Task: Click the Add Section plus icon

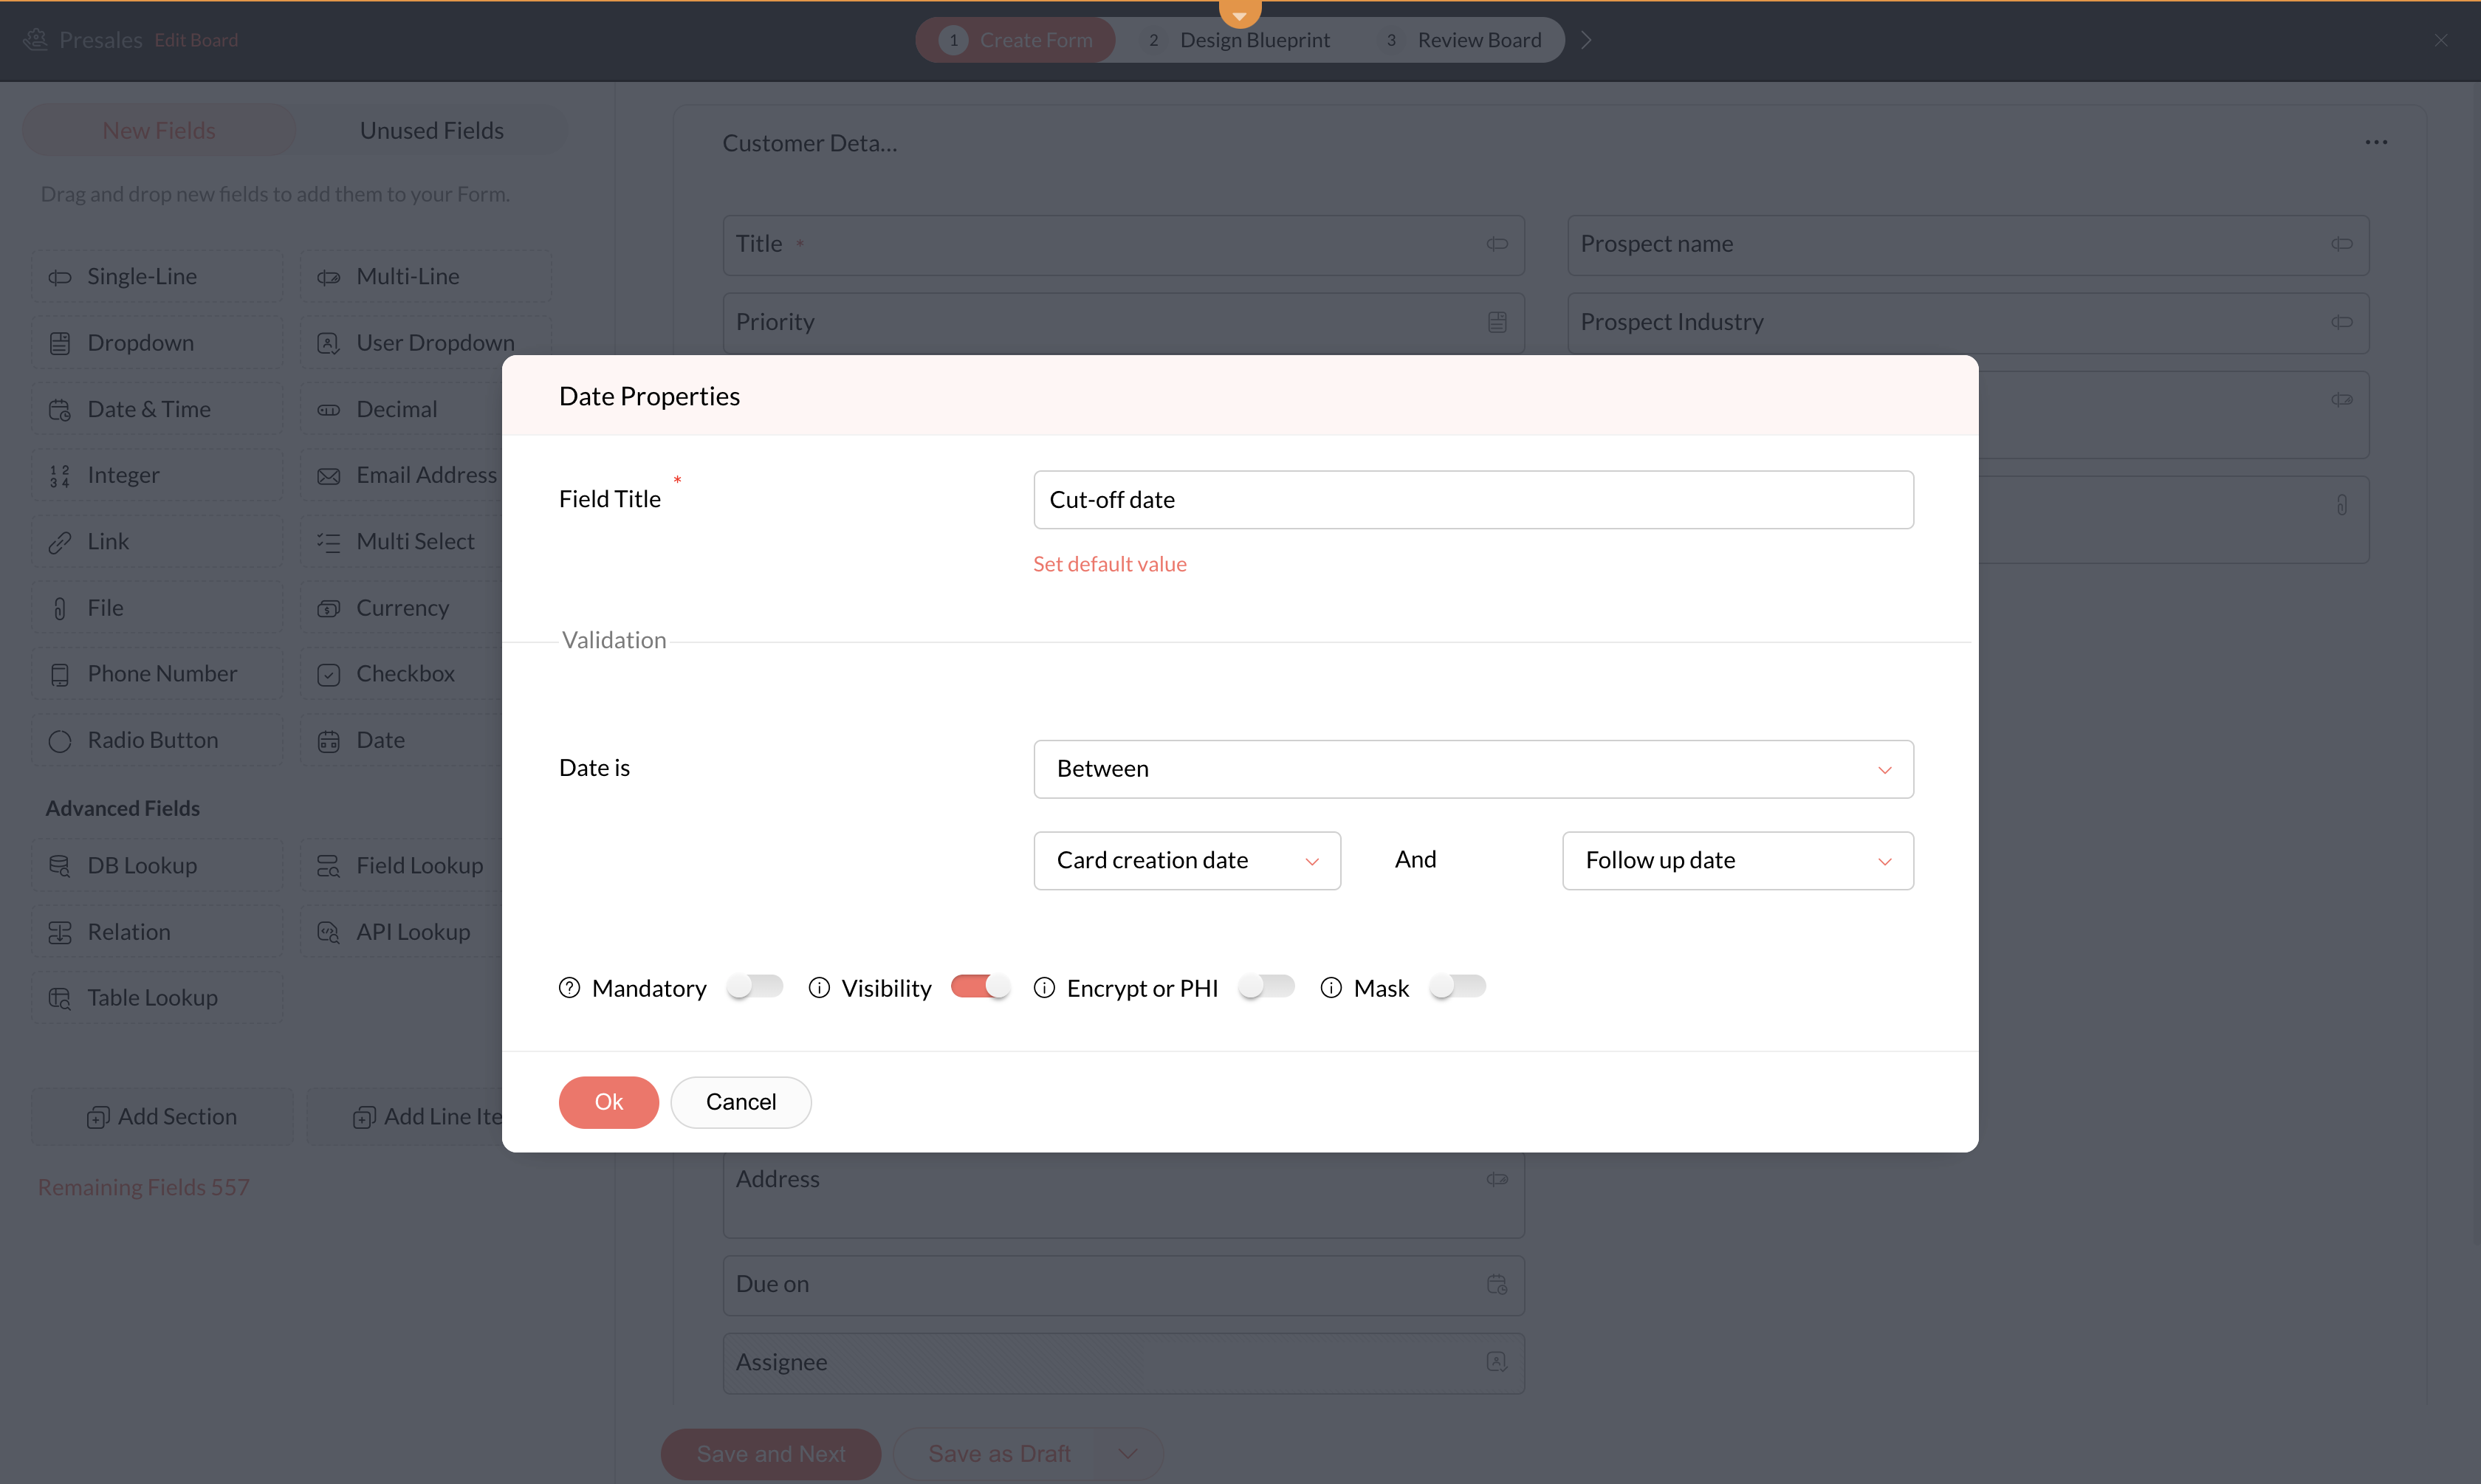Action: click(x=98, y=1117)
